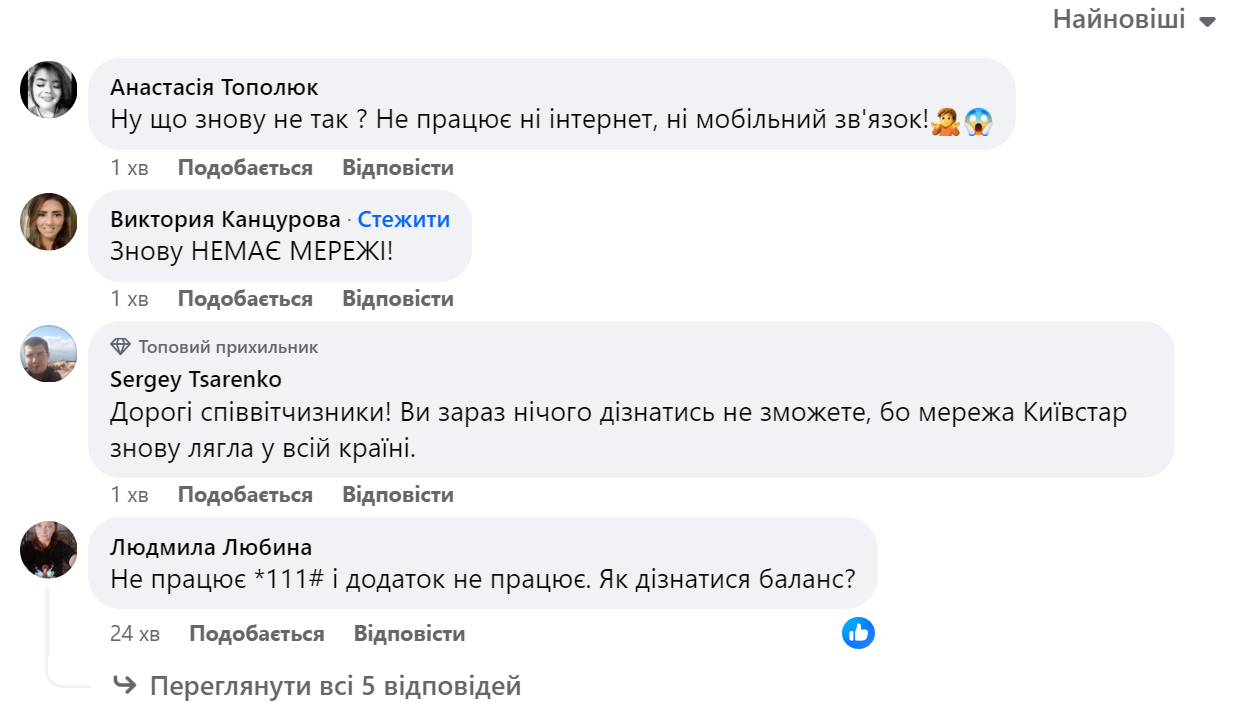The image size is (1248, 711).
Task: Expand all 5 replies under Людмила's comment
Action: [333, 686]
